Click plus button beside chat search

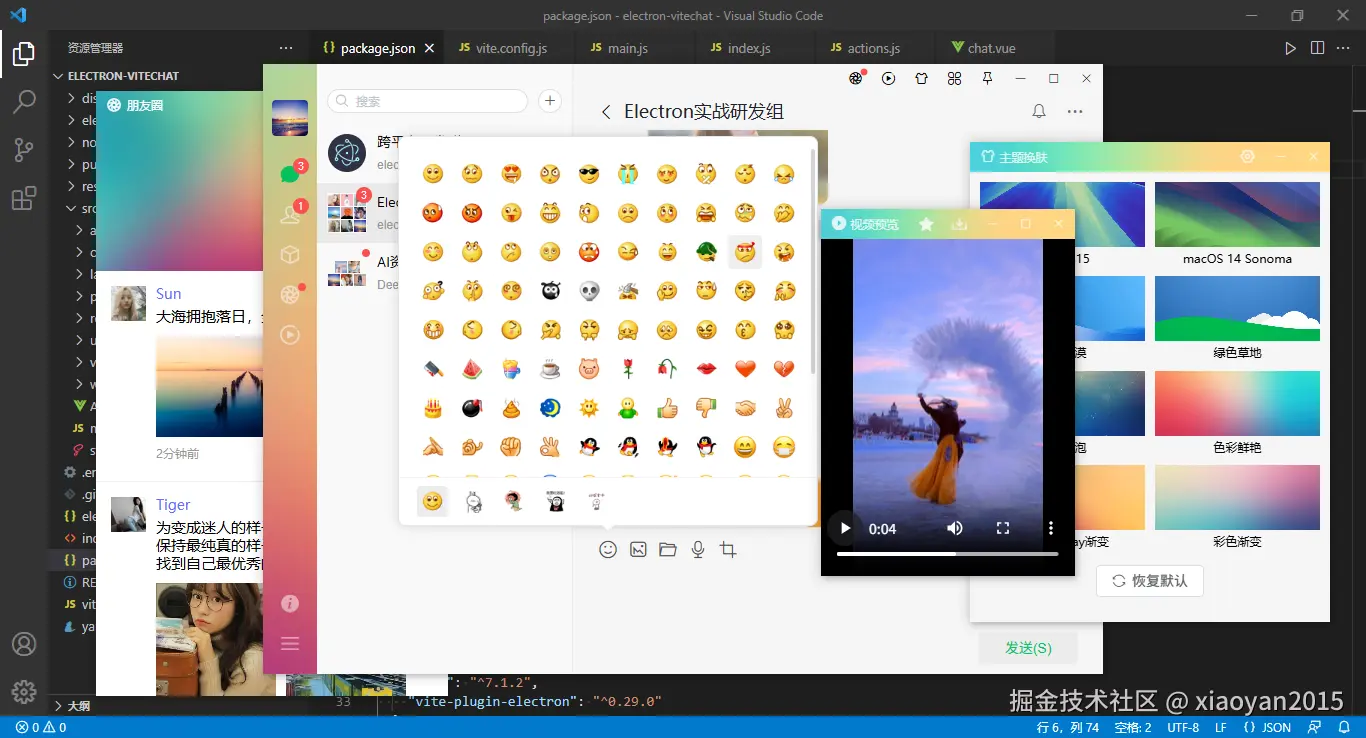tap(550, 101)
